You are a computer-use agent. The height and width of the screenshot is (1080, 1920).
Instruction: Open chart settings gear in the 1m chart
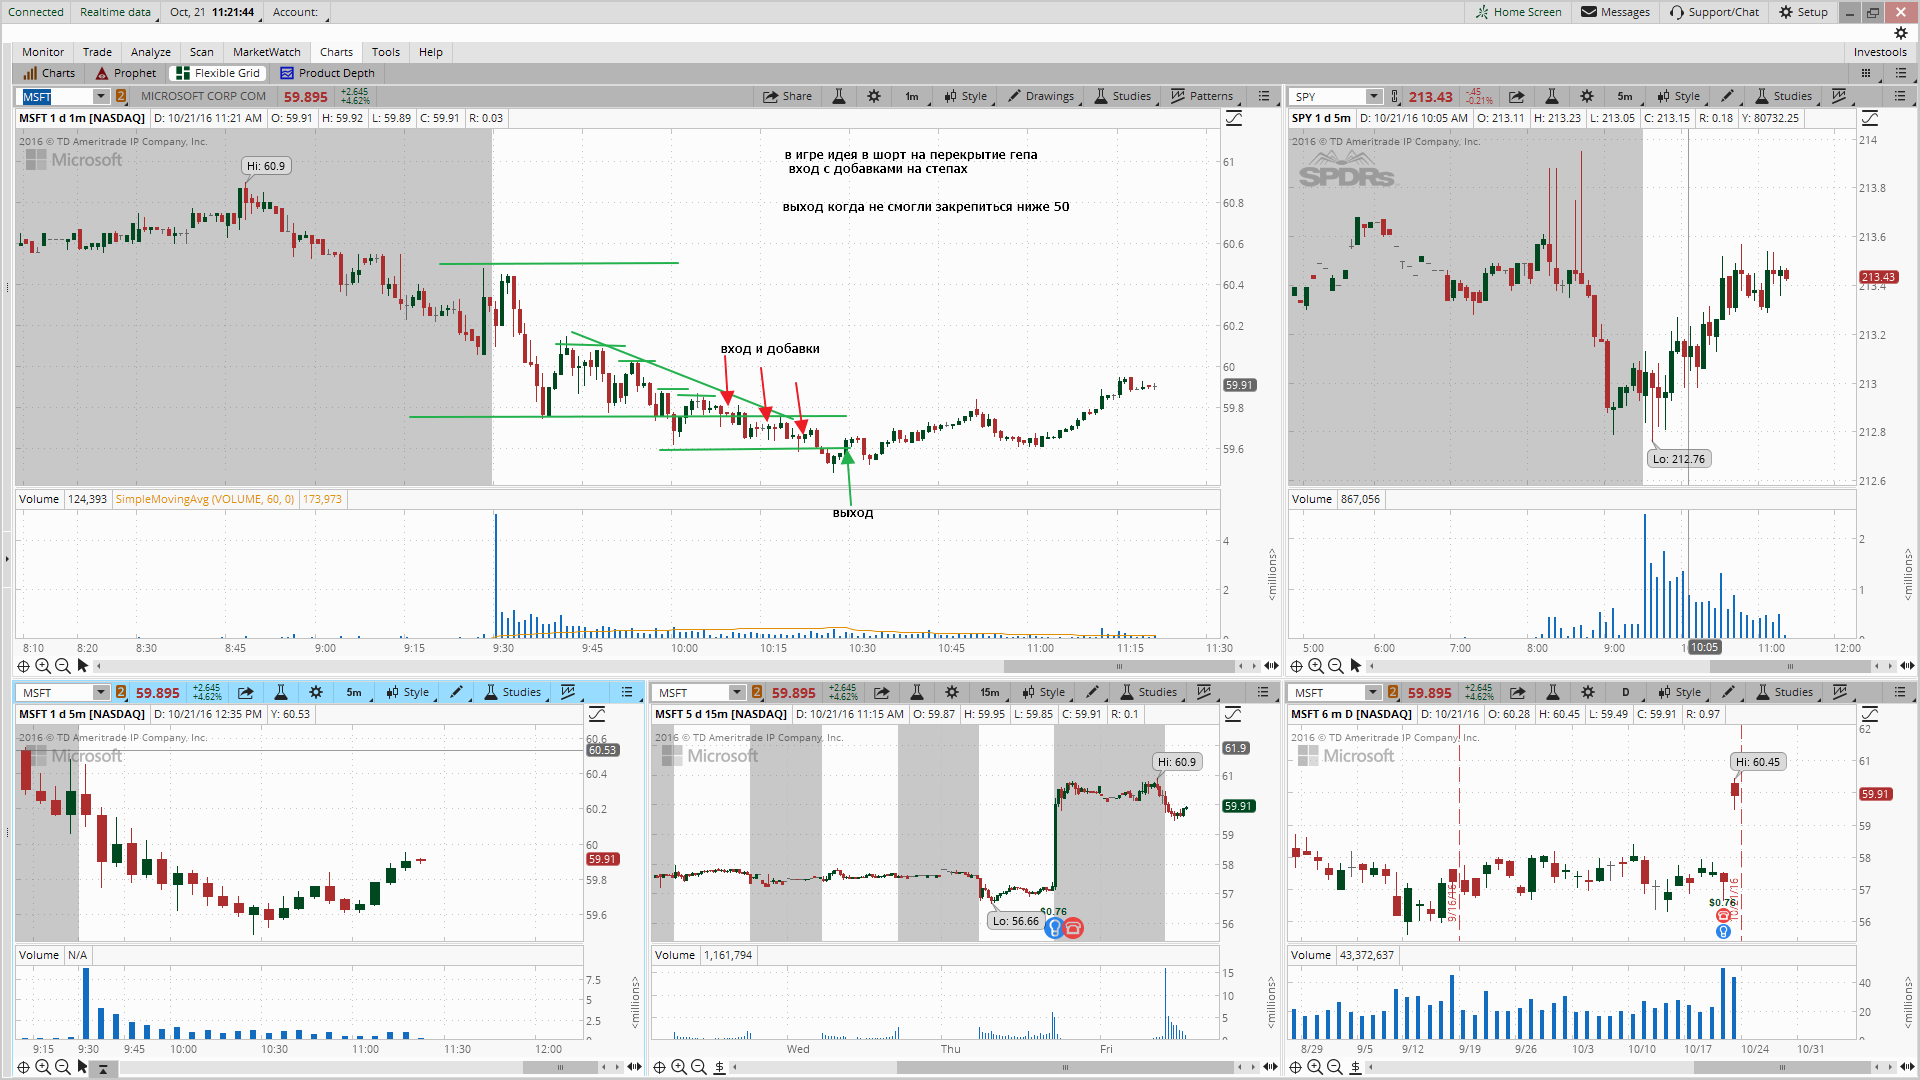tap(874, 97)
